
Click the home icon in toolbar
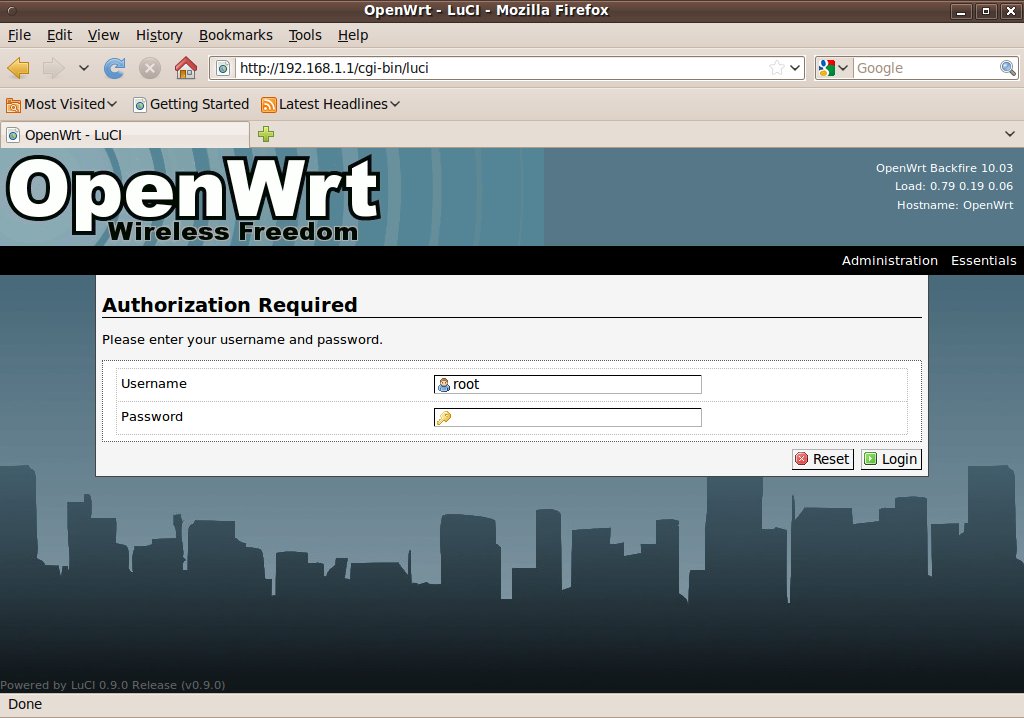point(185,68)
